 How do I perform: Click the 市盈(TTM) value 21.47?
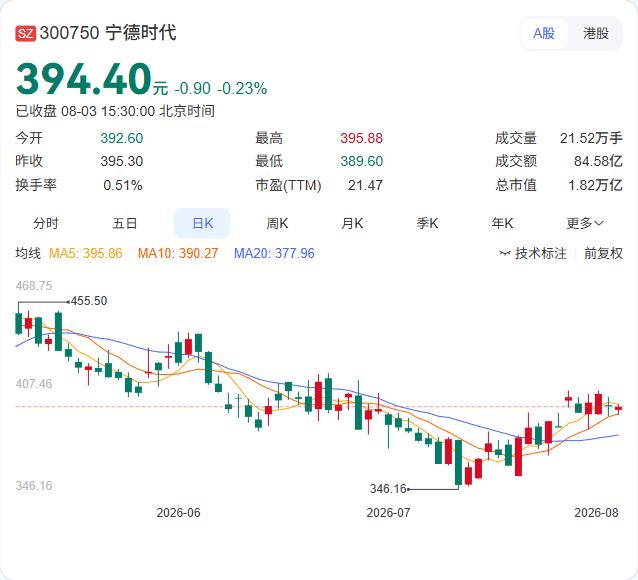click(x=365, y=185)
